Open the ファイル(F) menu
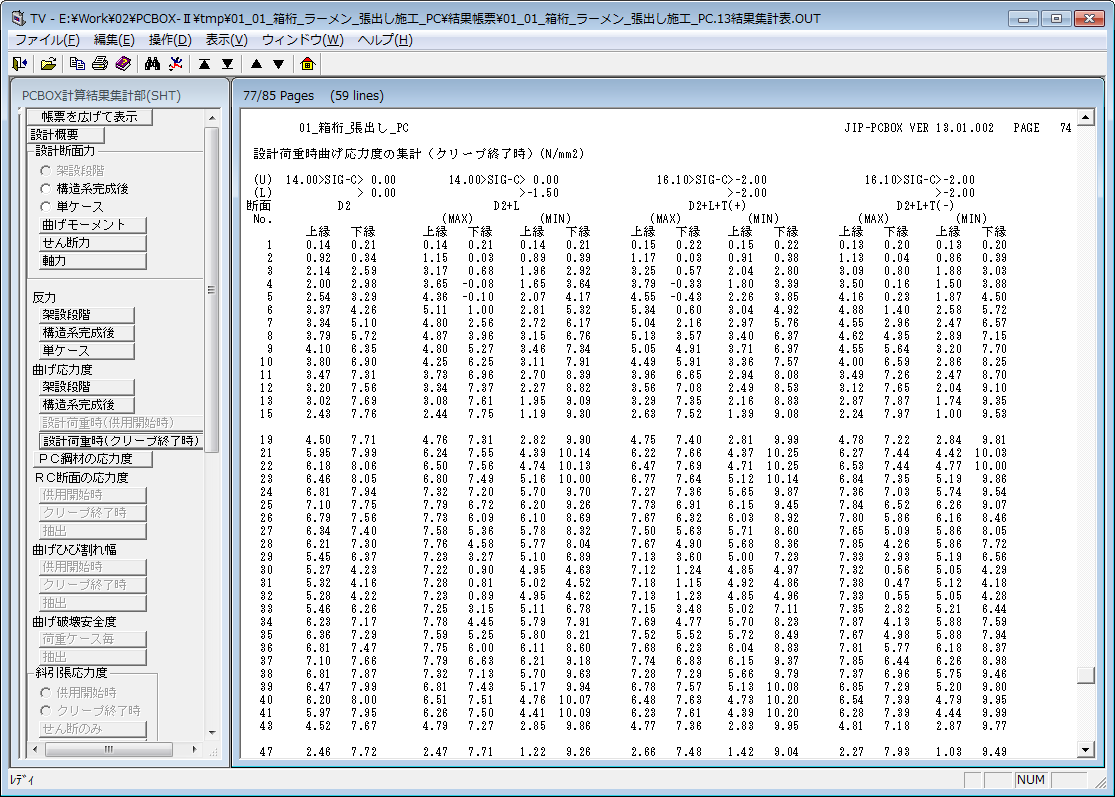The height and width of the screenshot is (797, 1115). tap(47, 40)
